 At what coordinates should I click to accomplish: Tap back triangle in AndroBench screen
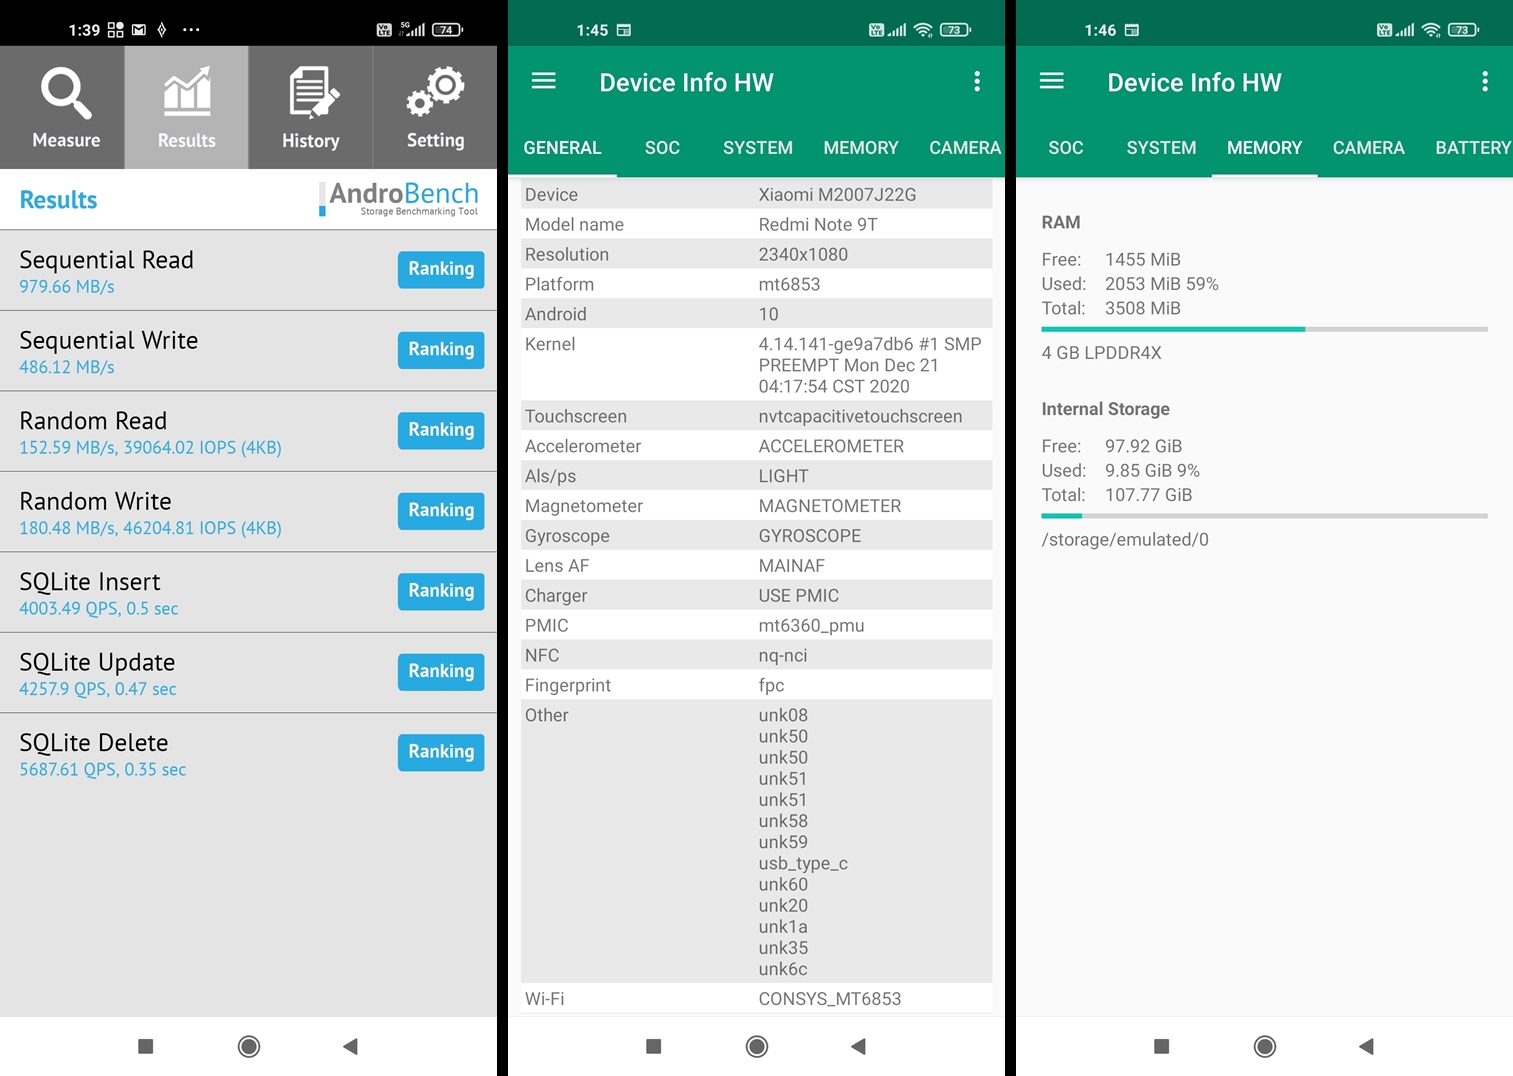pos(350,1046)
